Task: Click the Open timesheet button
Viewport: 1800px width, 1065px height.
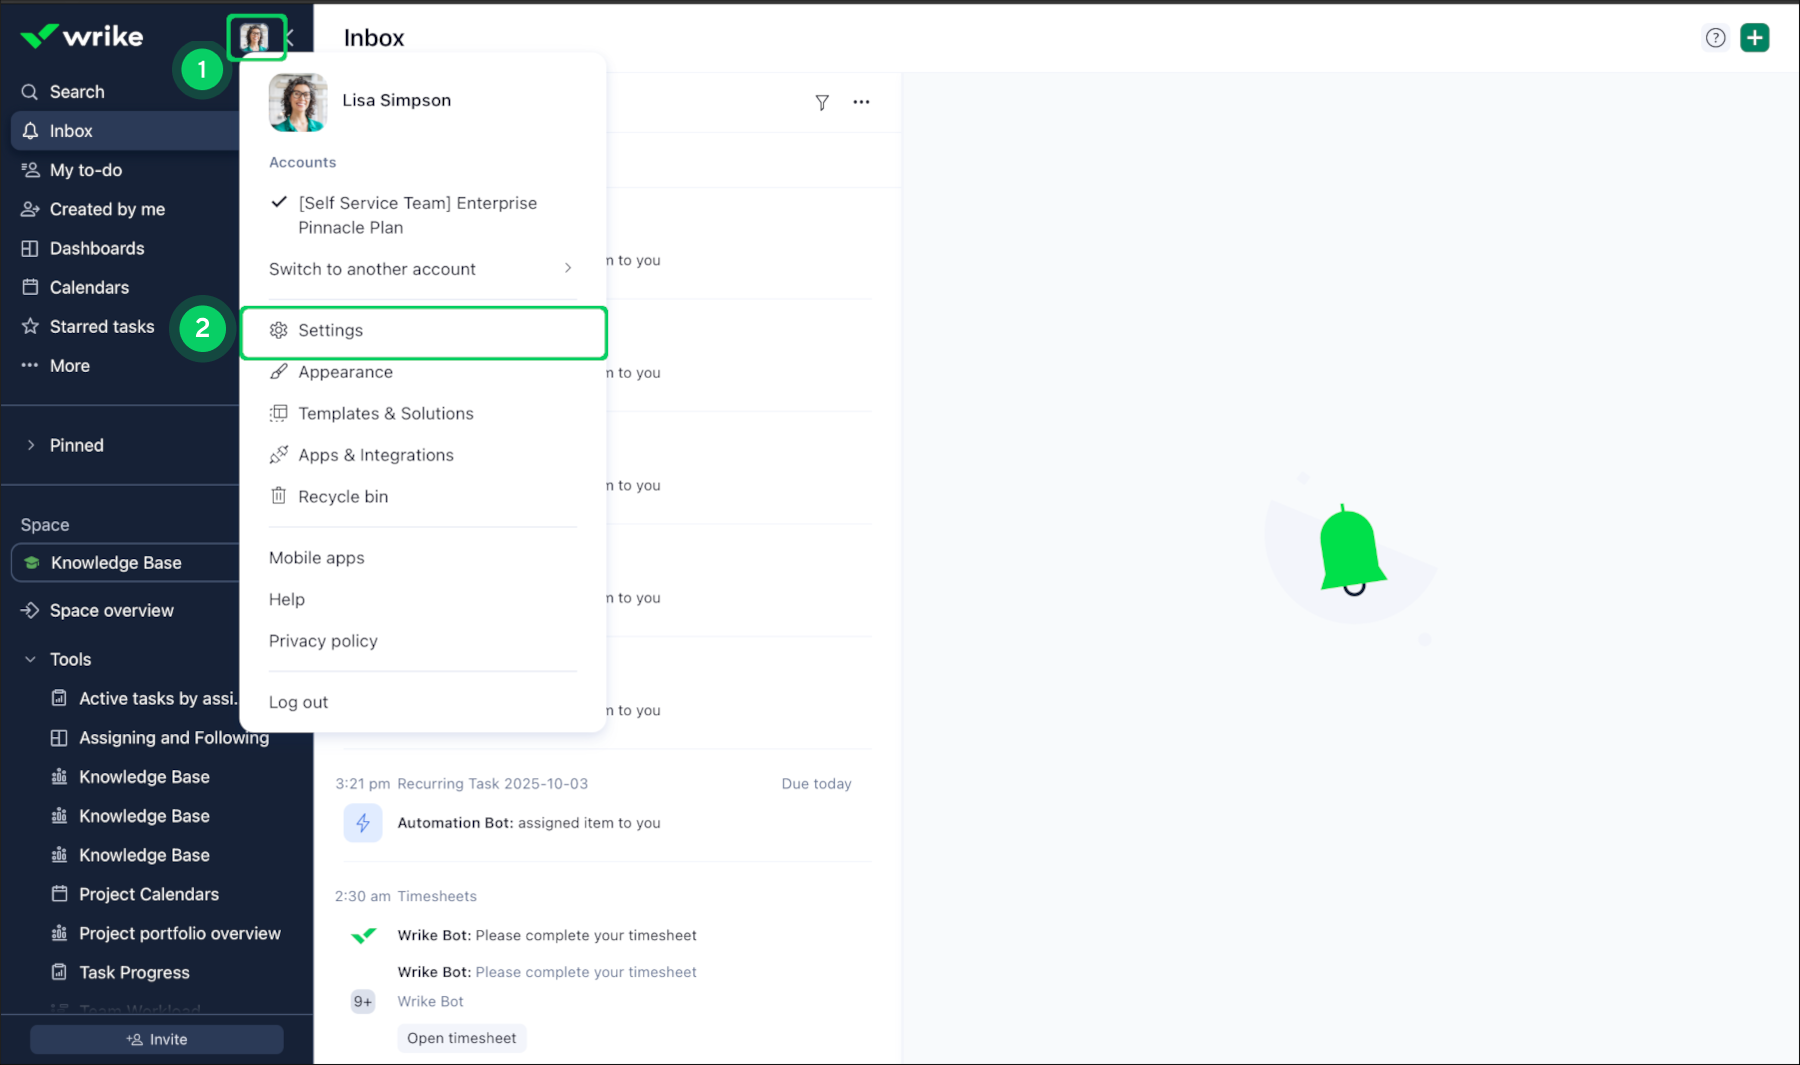Action: click(x=461, y=1038)
